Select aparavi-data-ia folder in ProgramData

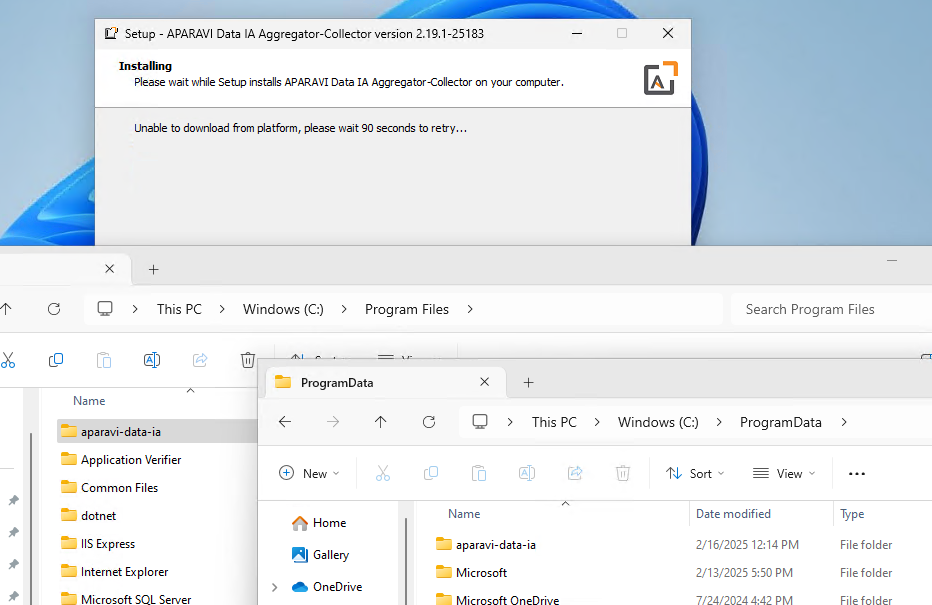pos(486,544)
